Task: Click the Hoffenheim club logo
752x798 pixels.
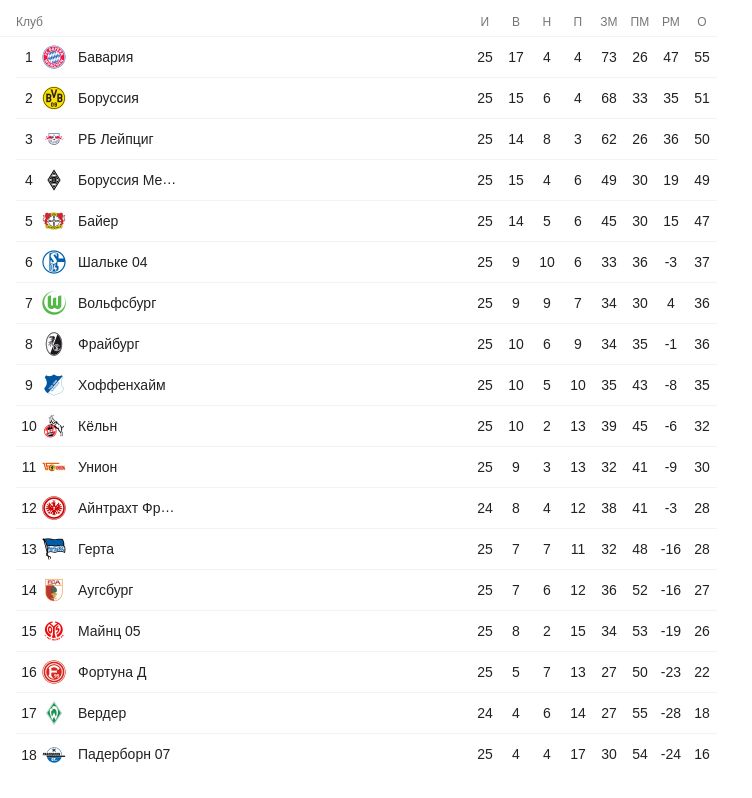Action: pyautogui.click(x=54, y=385)
